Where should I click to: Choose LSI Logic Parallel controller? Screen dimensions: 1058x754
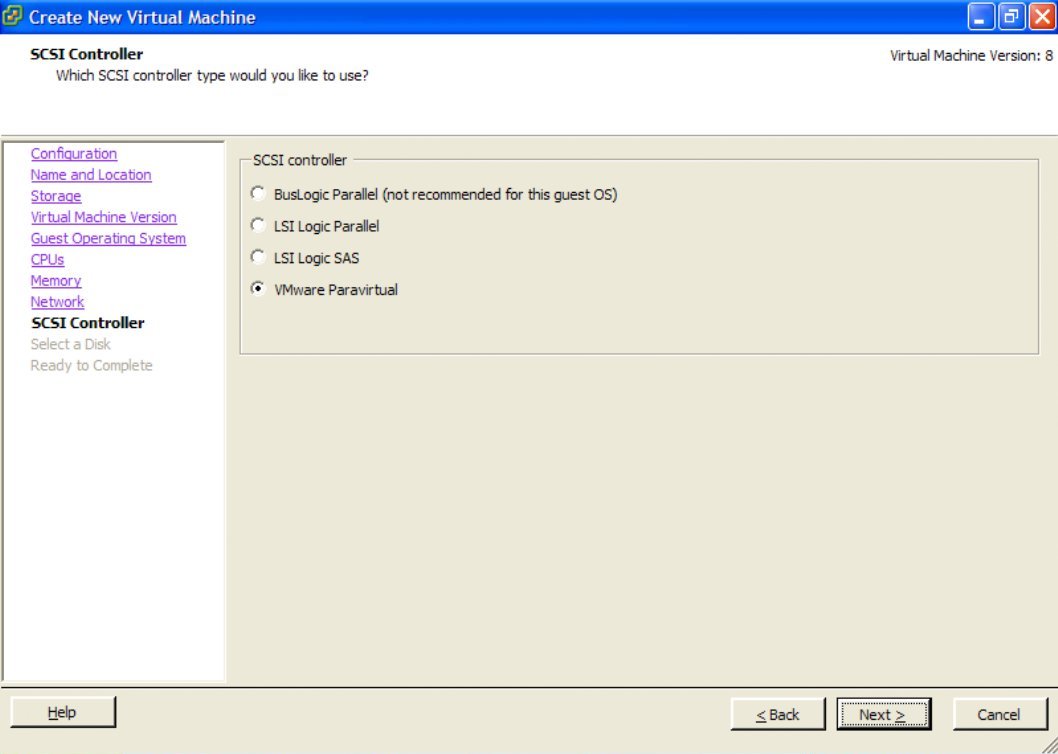tap(257, 226)
